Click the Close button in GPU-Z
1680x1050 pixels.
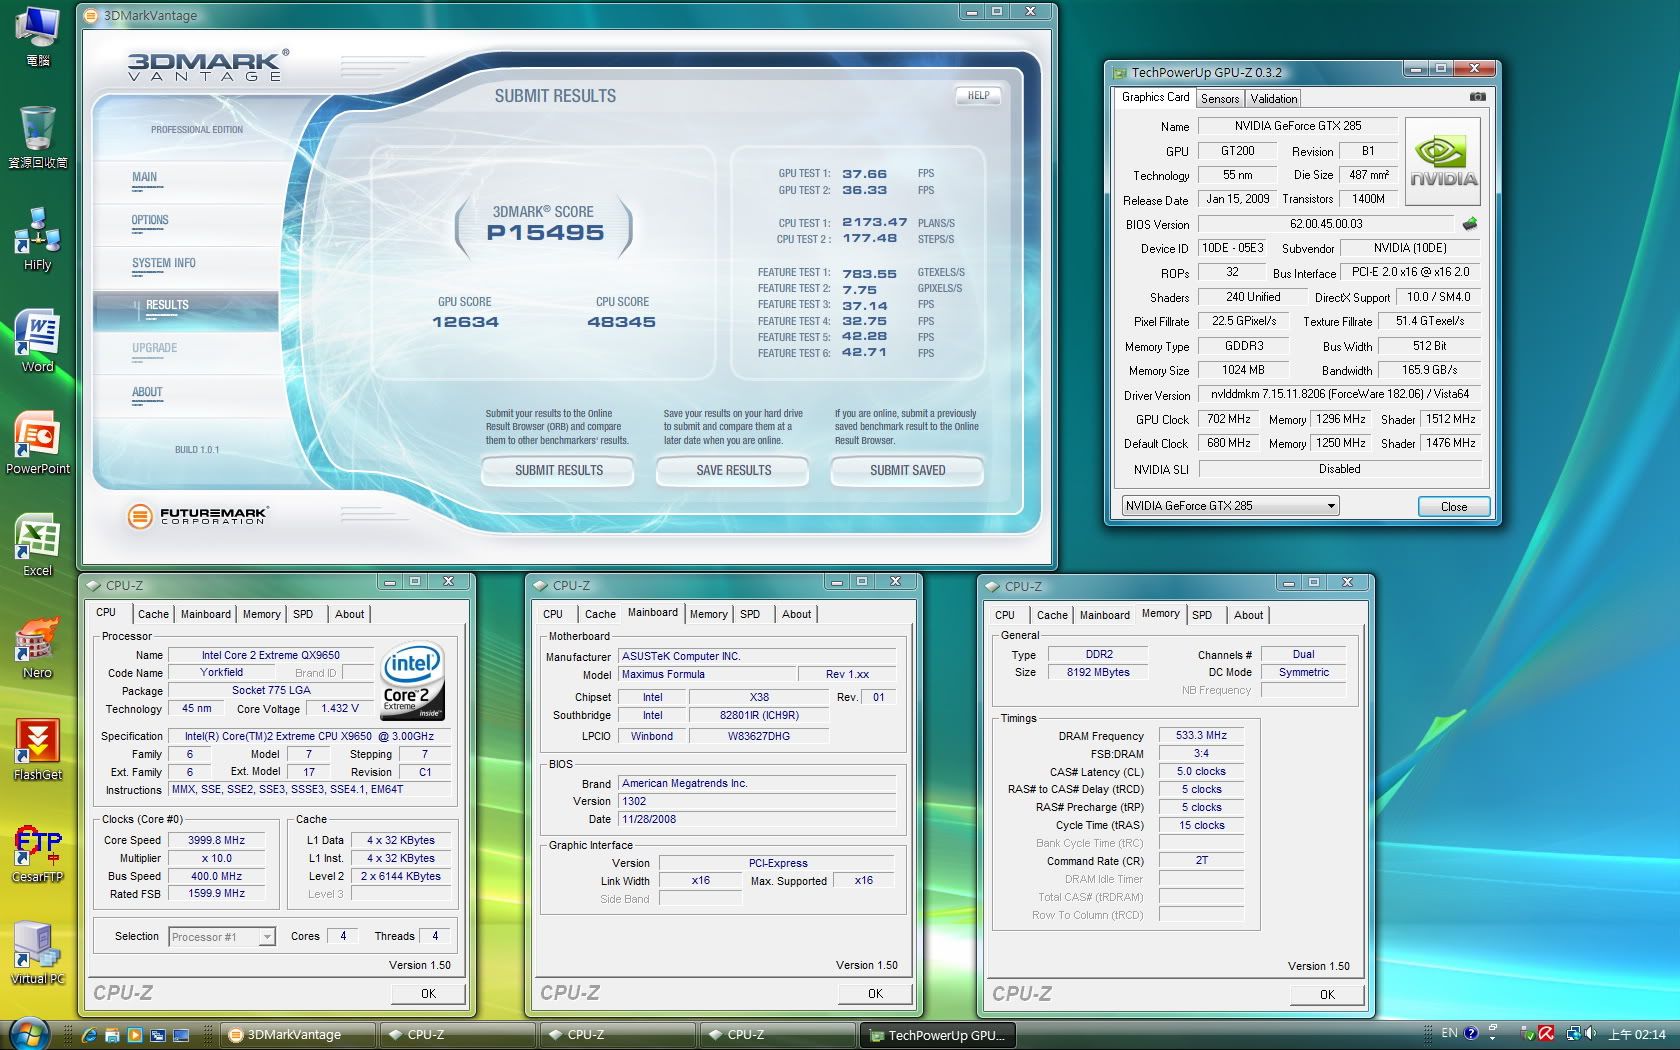point(1454,506)
